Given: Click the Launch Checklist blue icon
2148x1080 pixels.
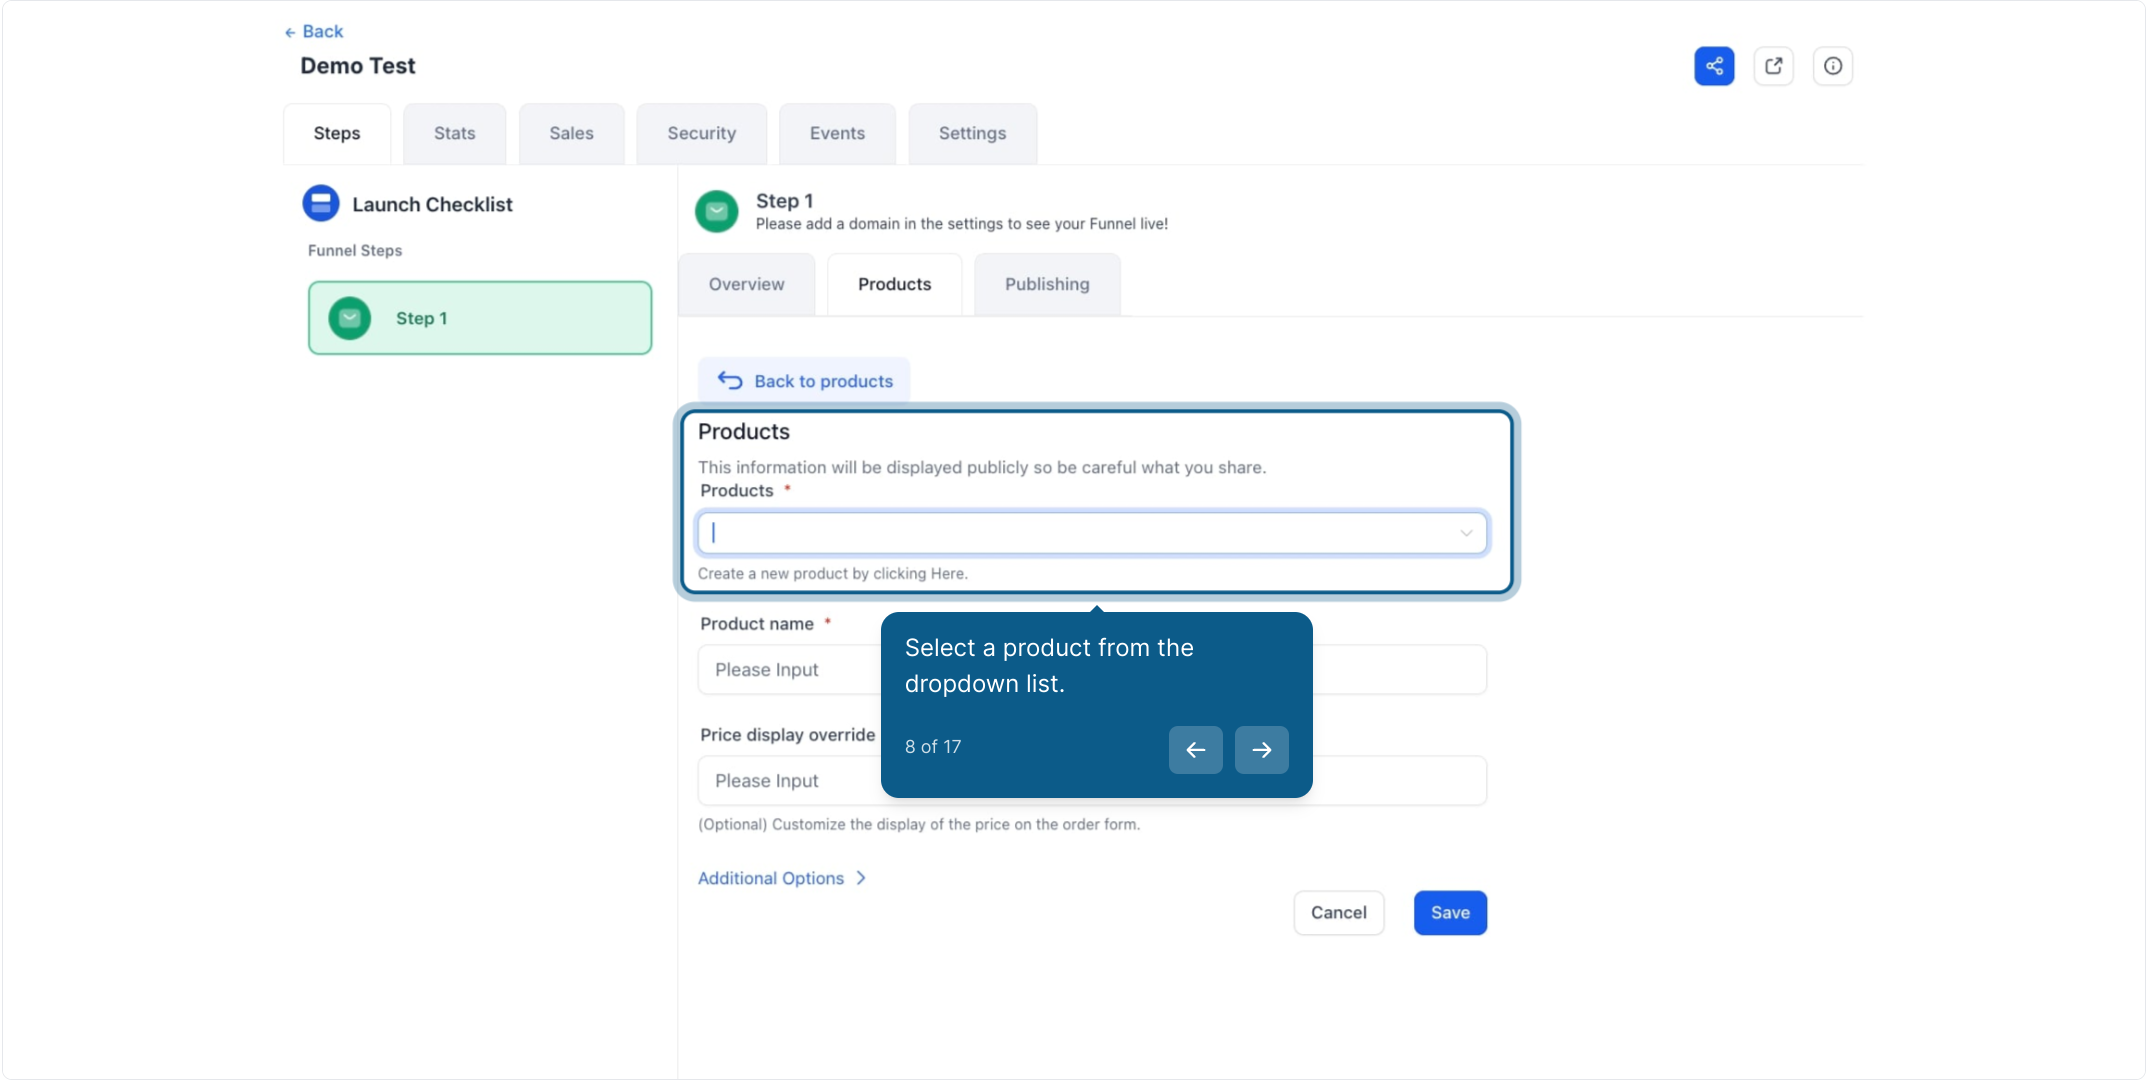Looking at the screenshot, I should click(x=321, y=203).
